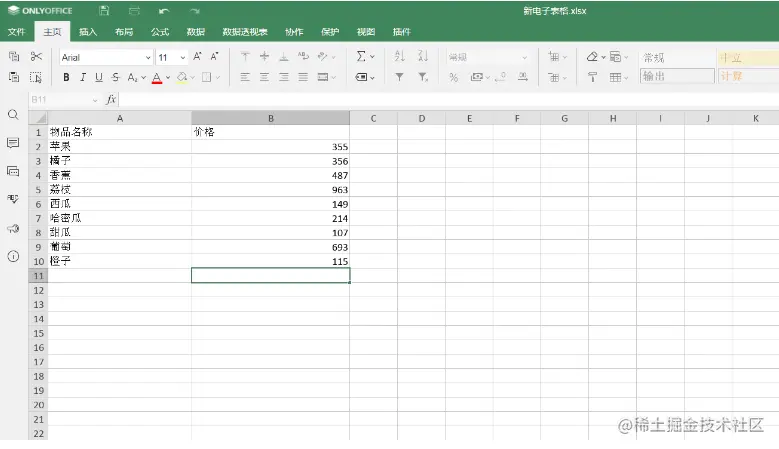Toggle bold formatting
This screenshot has width=779, height=449.
click(x=66, y=77)
